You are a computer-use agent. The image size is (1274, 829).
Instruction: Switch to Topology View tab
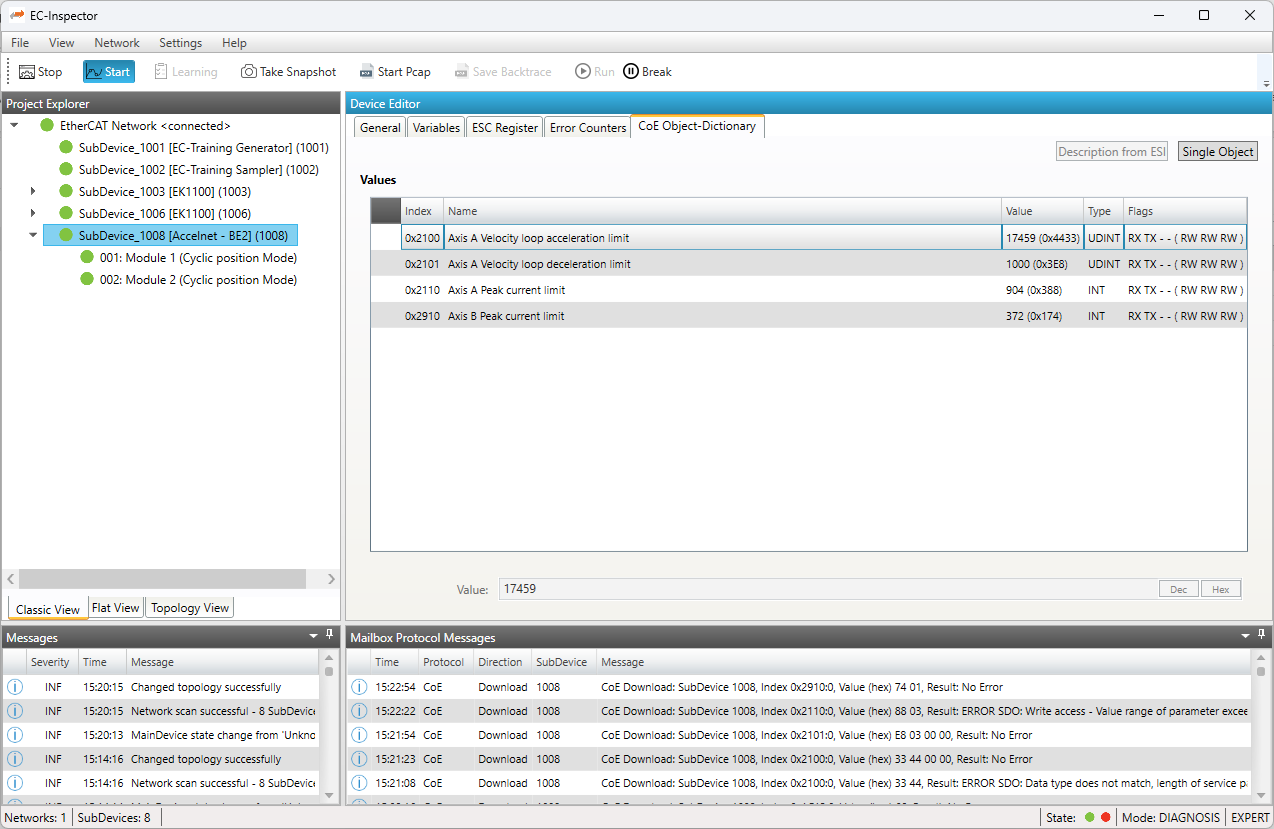(190, 608)
